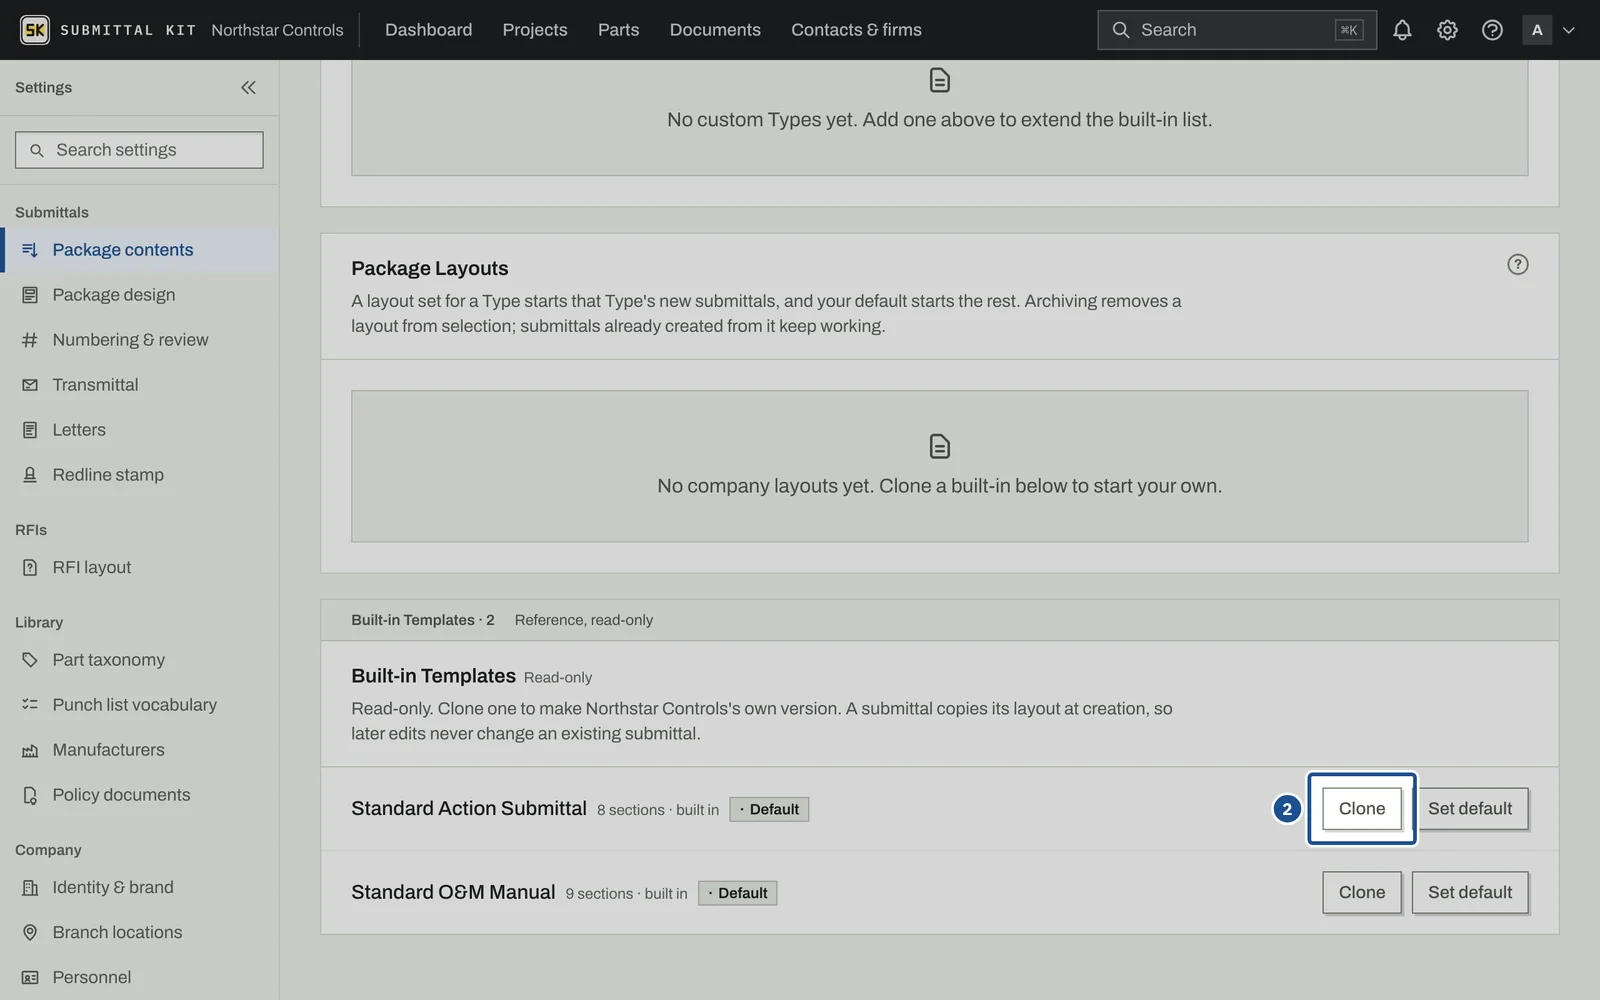Click the Identity & brand building icon

pos(30,887)
